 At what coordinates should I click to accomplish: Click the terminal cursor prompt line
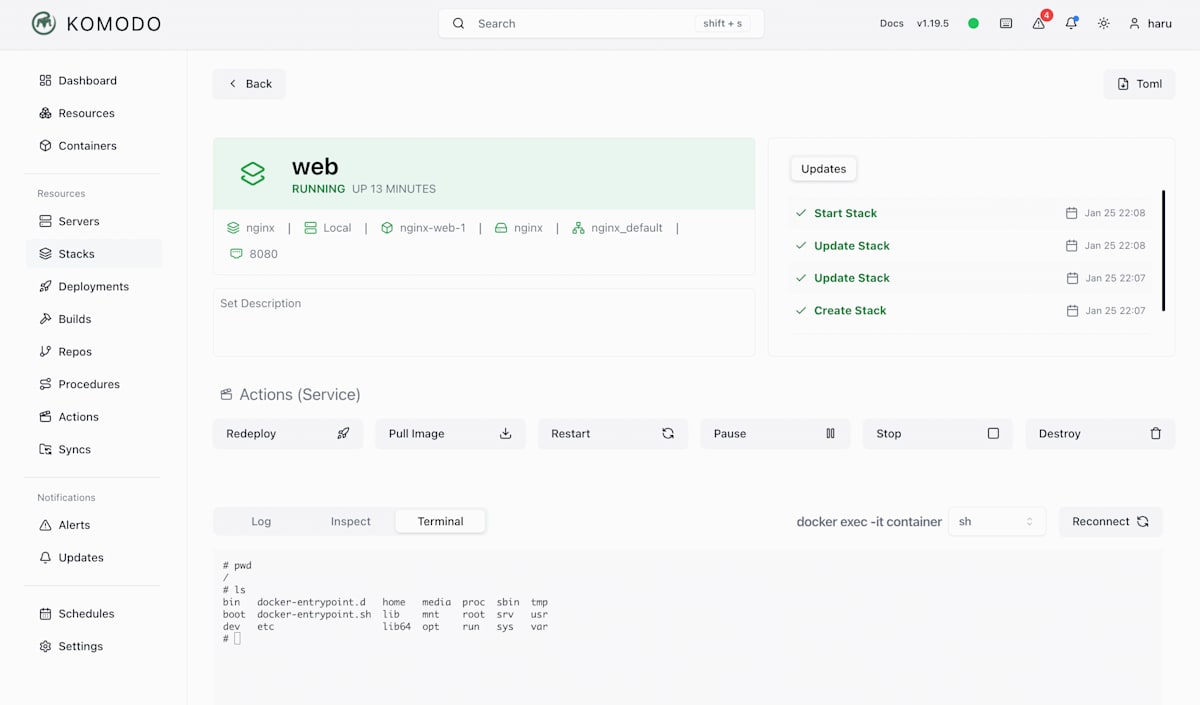point(232,639)
